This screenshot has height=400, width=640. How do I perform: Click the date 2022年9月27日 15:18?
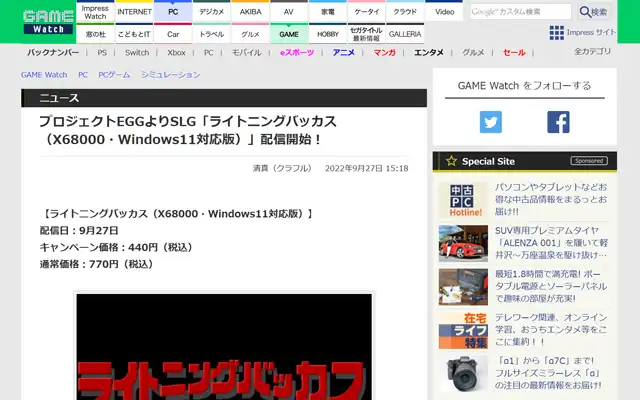pyautogui.click(x=367, y=168)
